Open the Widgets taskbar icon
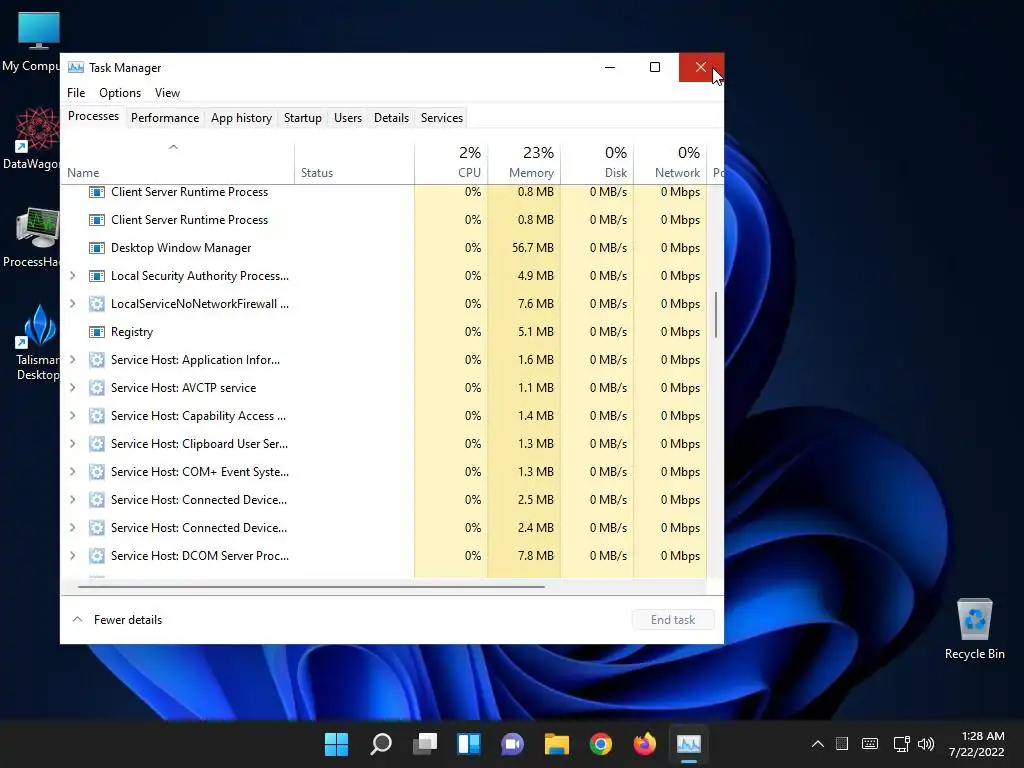 (469, 744)
